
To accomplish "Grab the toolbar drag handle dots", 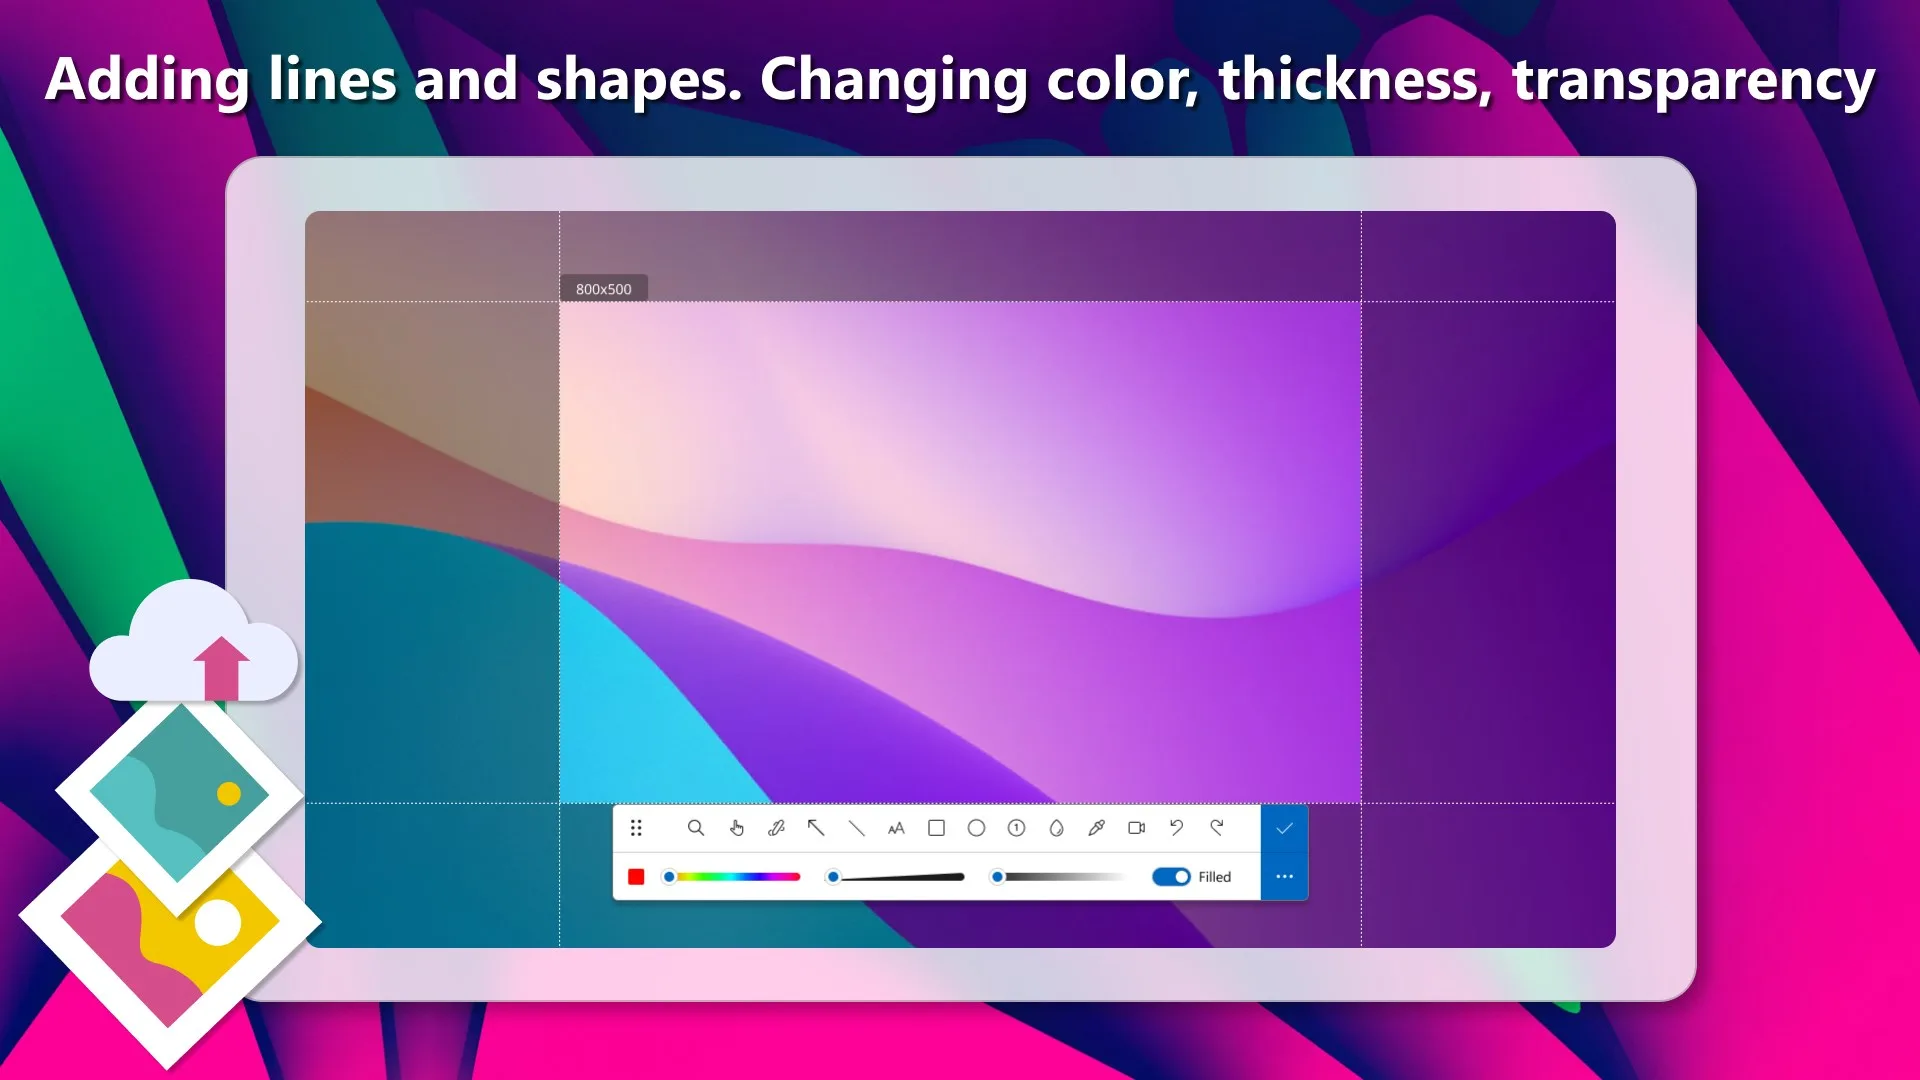I will pyautogui.click(x=636, y=828).
